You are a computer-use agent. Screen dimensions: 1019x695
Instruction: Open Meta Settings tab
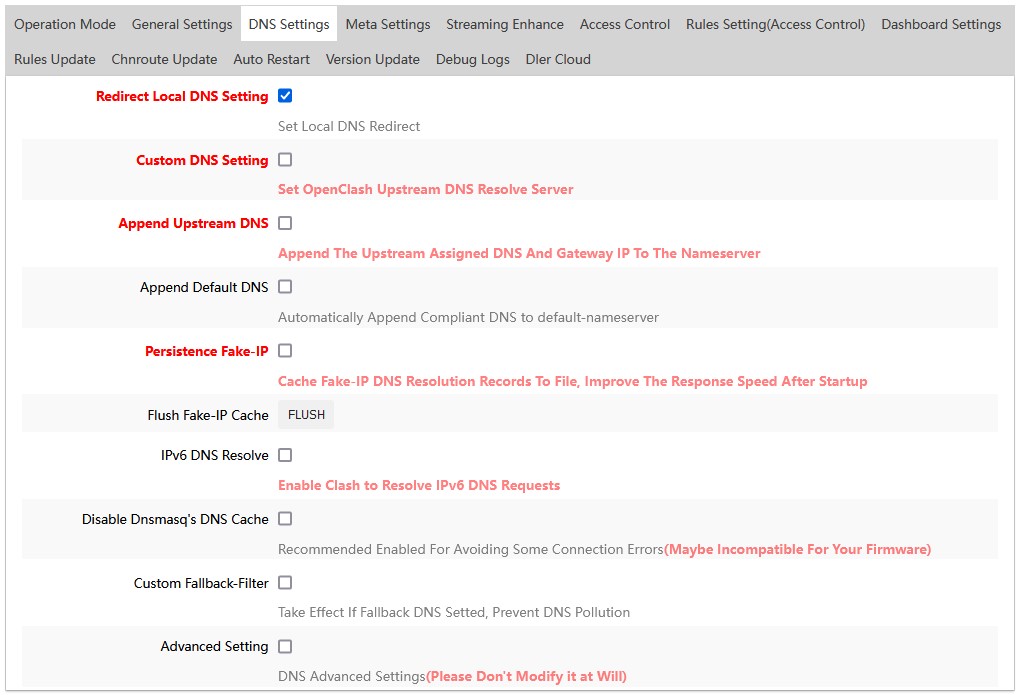point(388,24)
